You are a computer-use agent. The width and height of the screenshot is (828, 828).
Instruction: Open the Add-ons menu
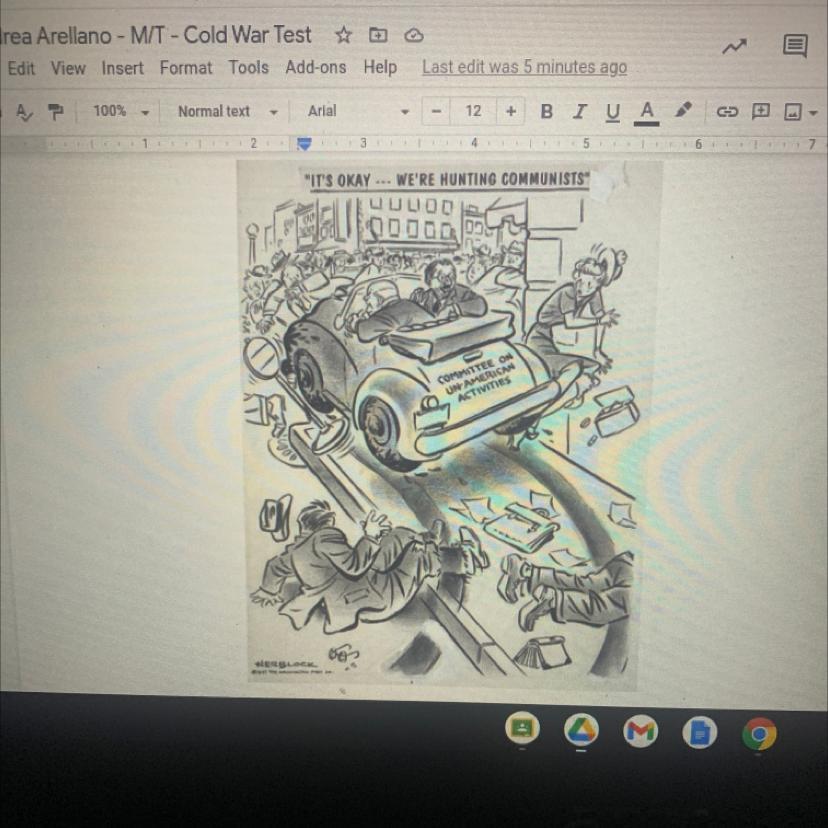coord(316,68)
